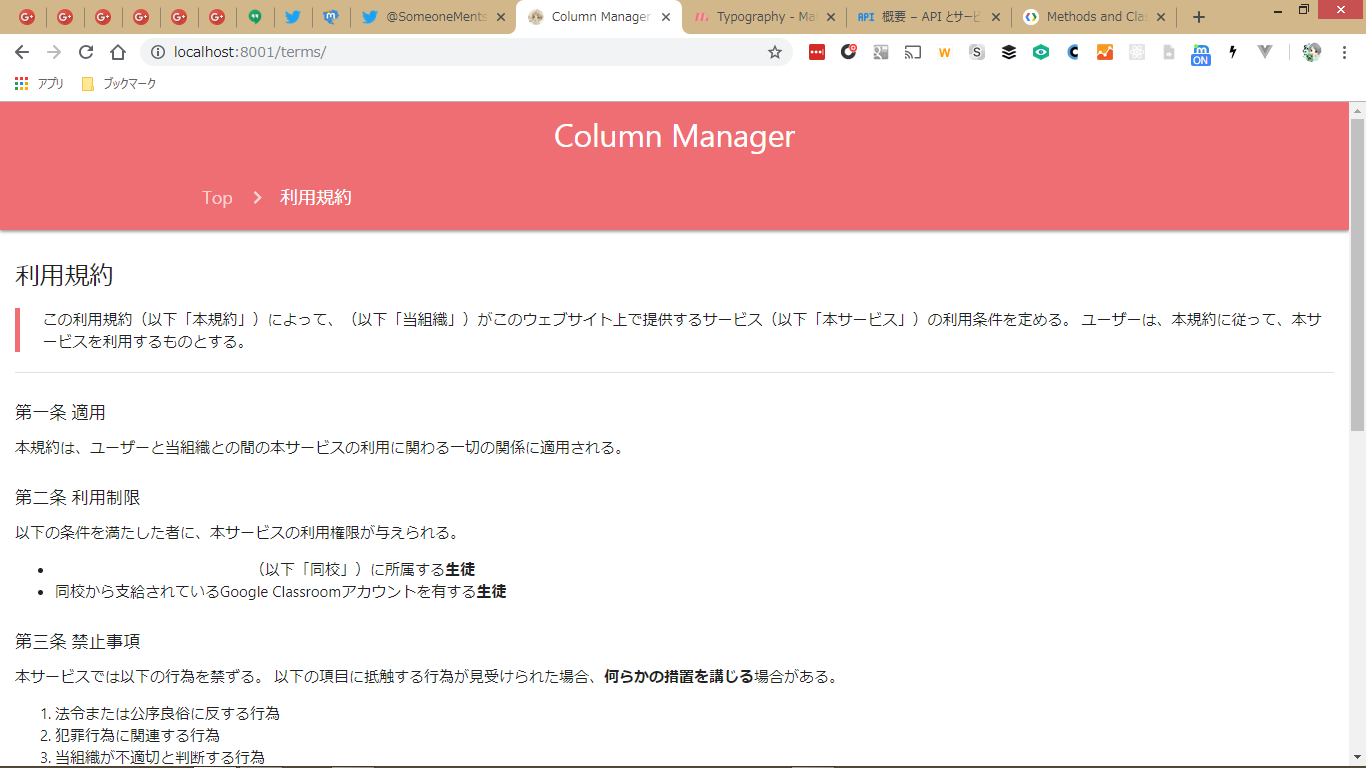The width and height of the screenshot is (1366, 768).
Task: Click the Vue devtools extension icon
Action: [x=1265, y=52]
